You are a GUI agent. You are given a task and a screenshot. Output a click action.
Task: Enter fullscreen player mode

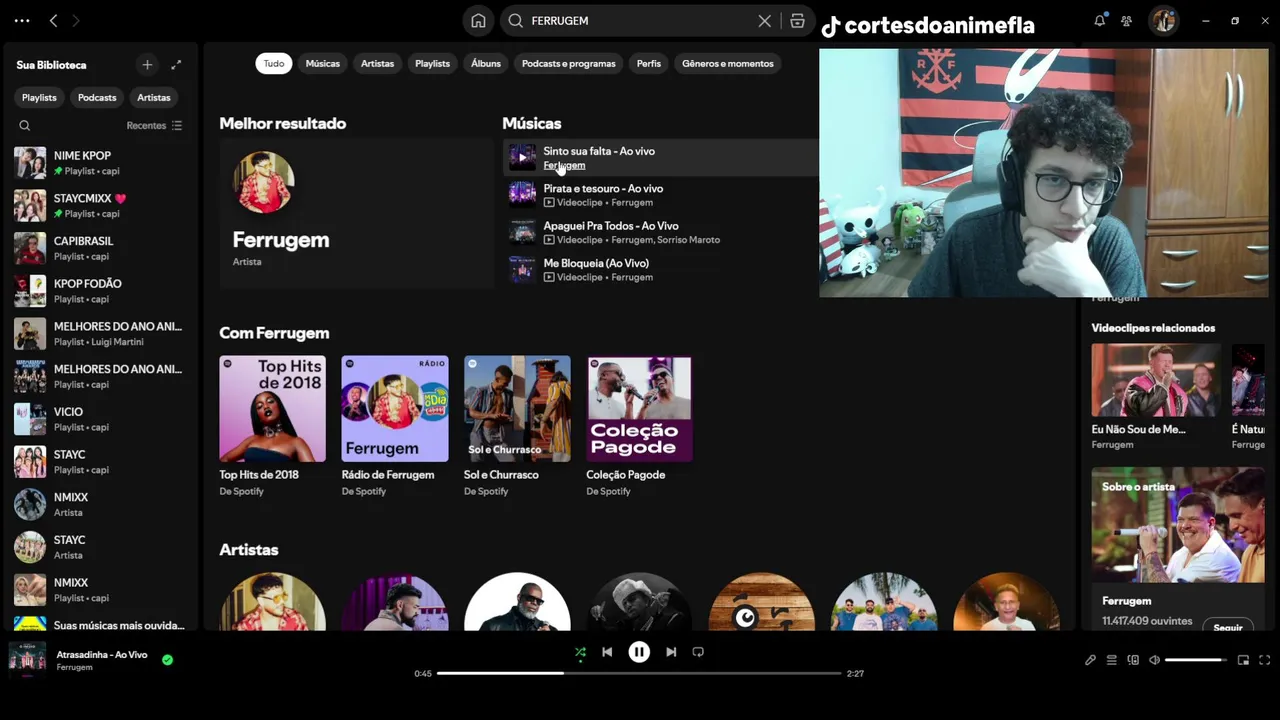click(x=1264, y=660)
